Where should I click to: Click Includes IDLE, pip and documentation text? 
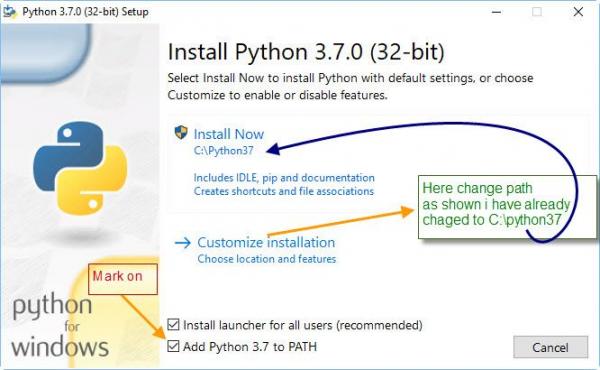click(x=284, y=178)
